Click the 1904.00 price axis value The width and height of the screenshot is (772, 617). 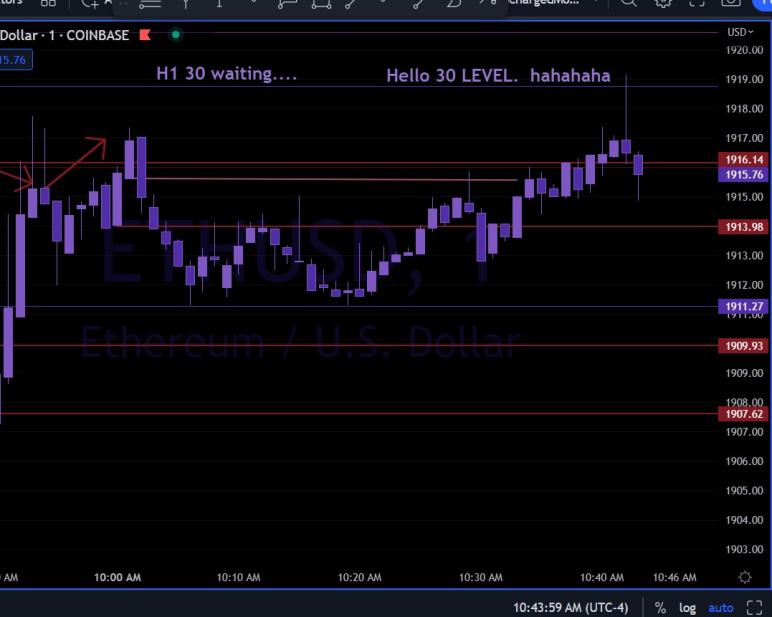click(744, 520)
